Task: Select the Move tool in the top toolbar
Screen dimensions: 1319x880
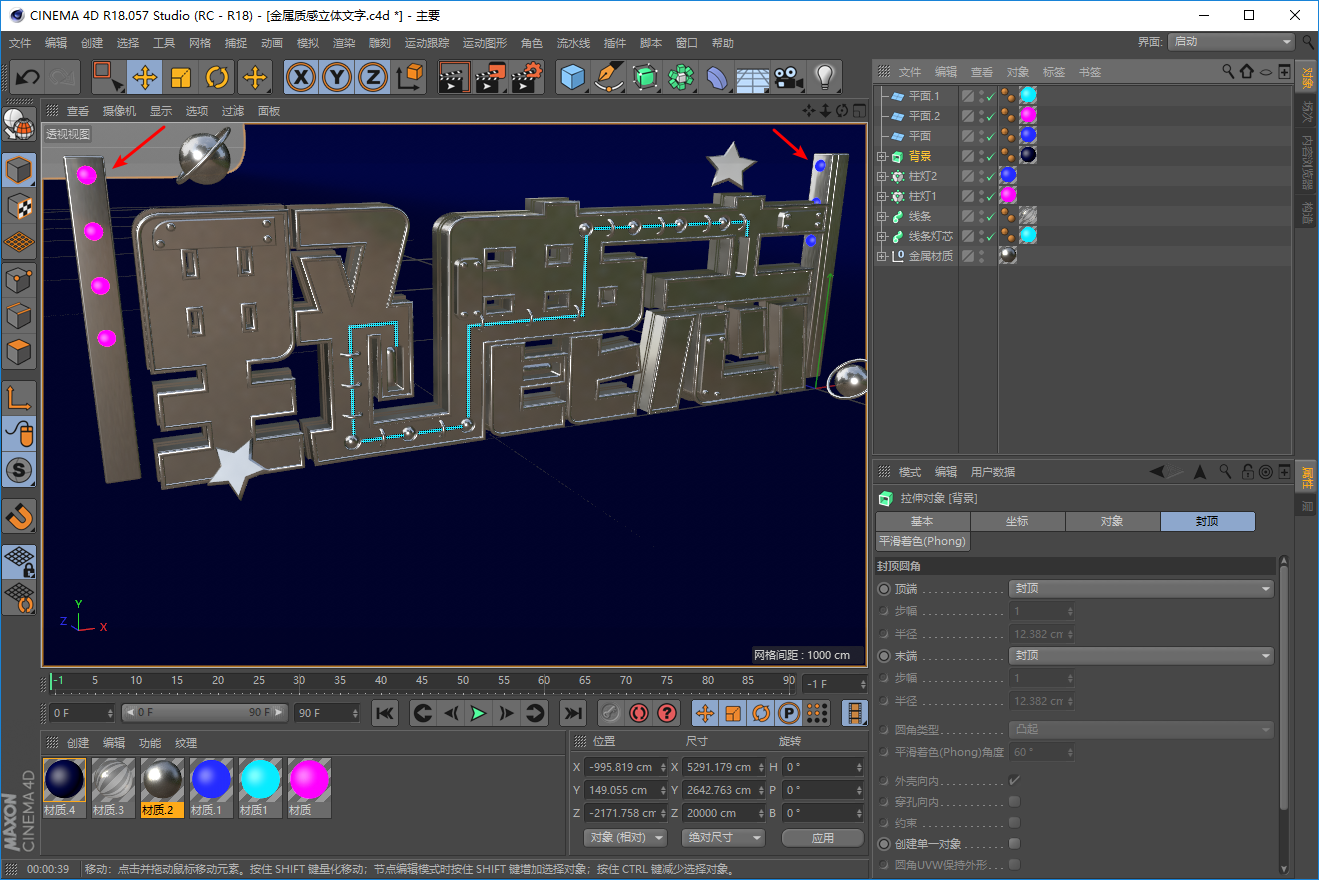Action: pyautogui.click(x=145, y=77)
